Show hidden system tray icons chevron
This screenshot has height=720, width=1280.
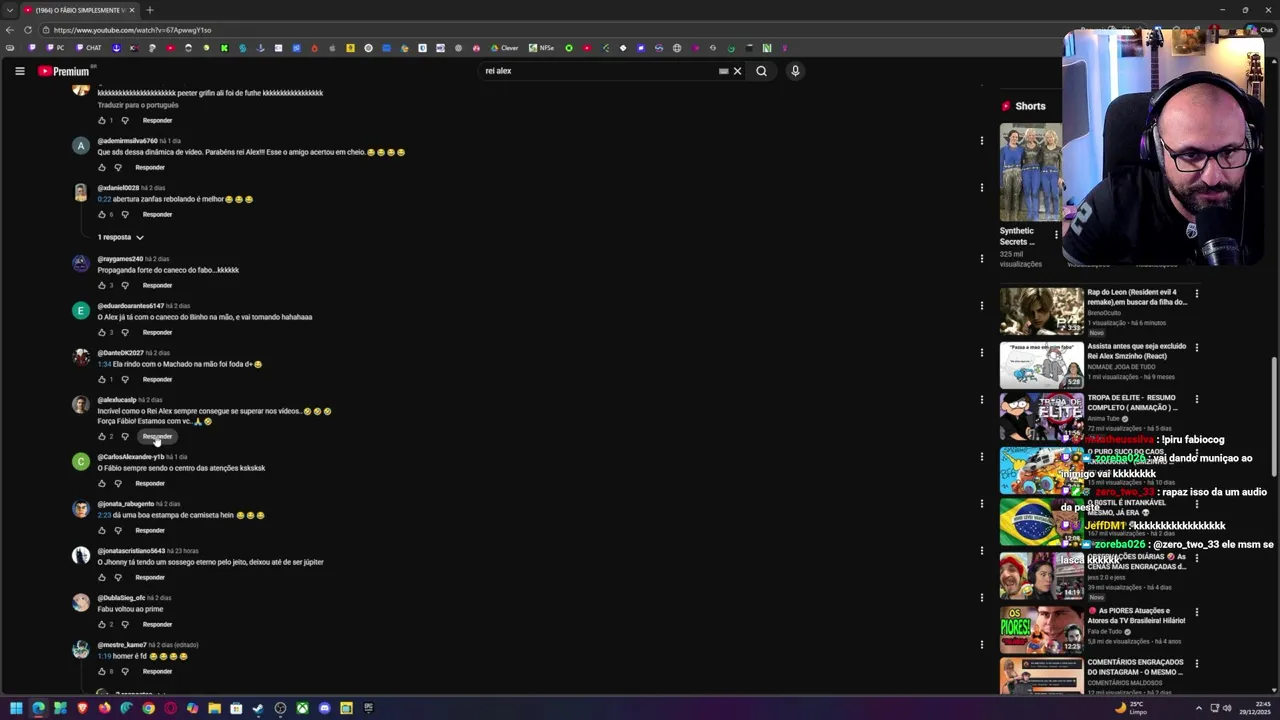pos(1199,708)
